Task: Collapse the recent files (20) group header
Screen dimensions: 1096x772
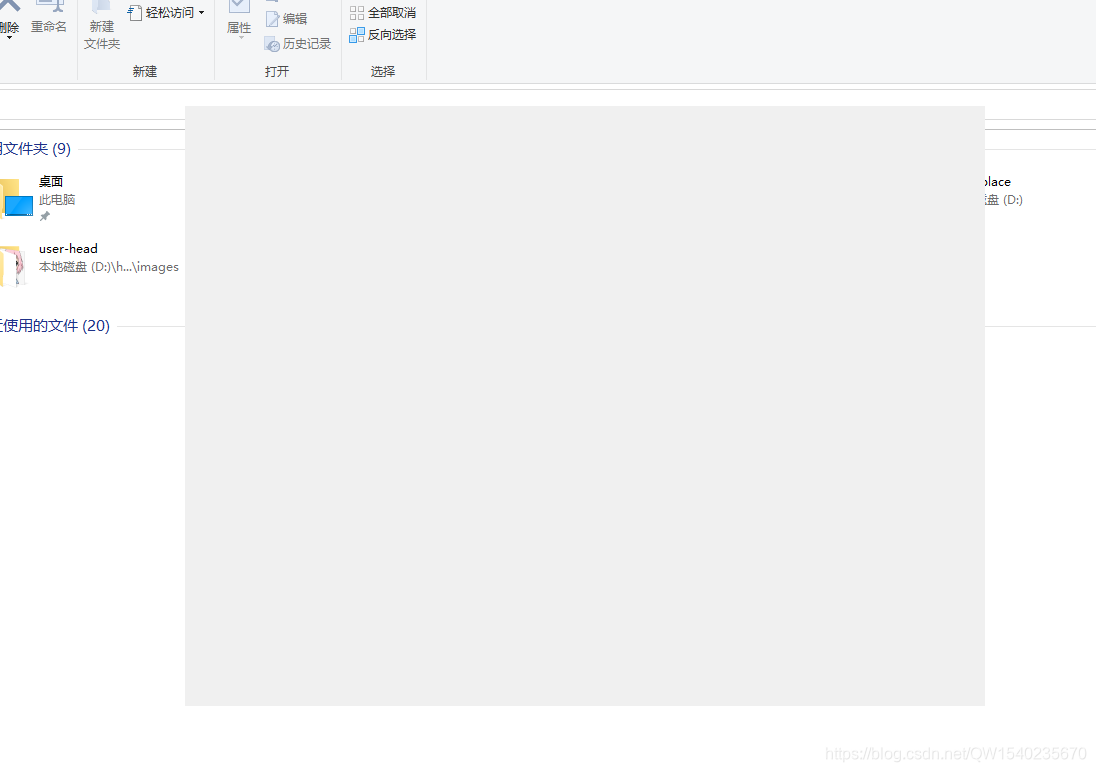Action: point(55,326)
